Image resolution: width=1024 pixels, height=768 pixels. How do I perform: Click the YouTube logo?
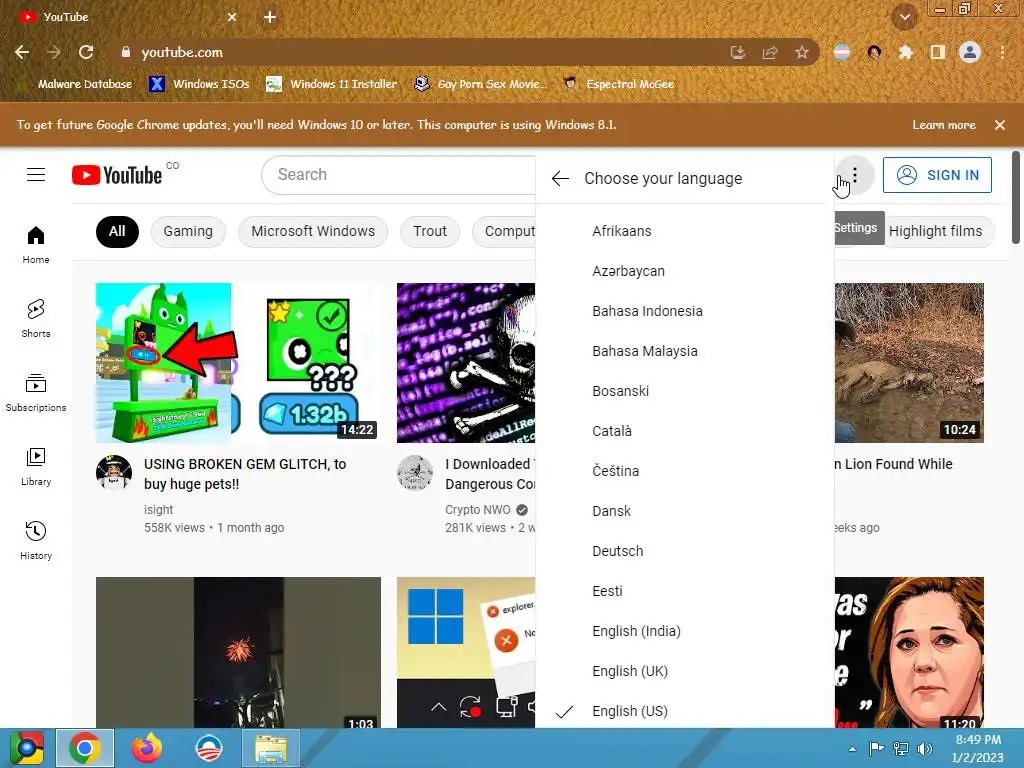pyautogui.click(x=117, y=175)
